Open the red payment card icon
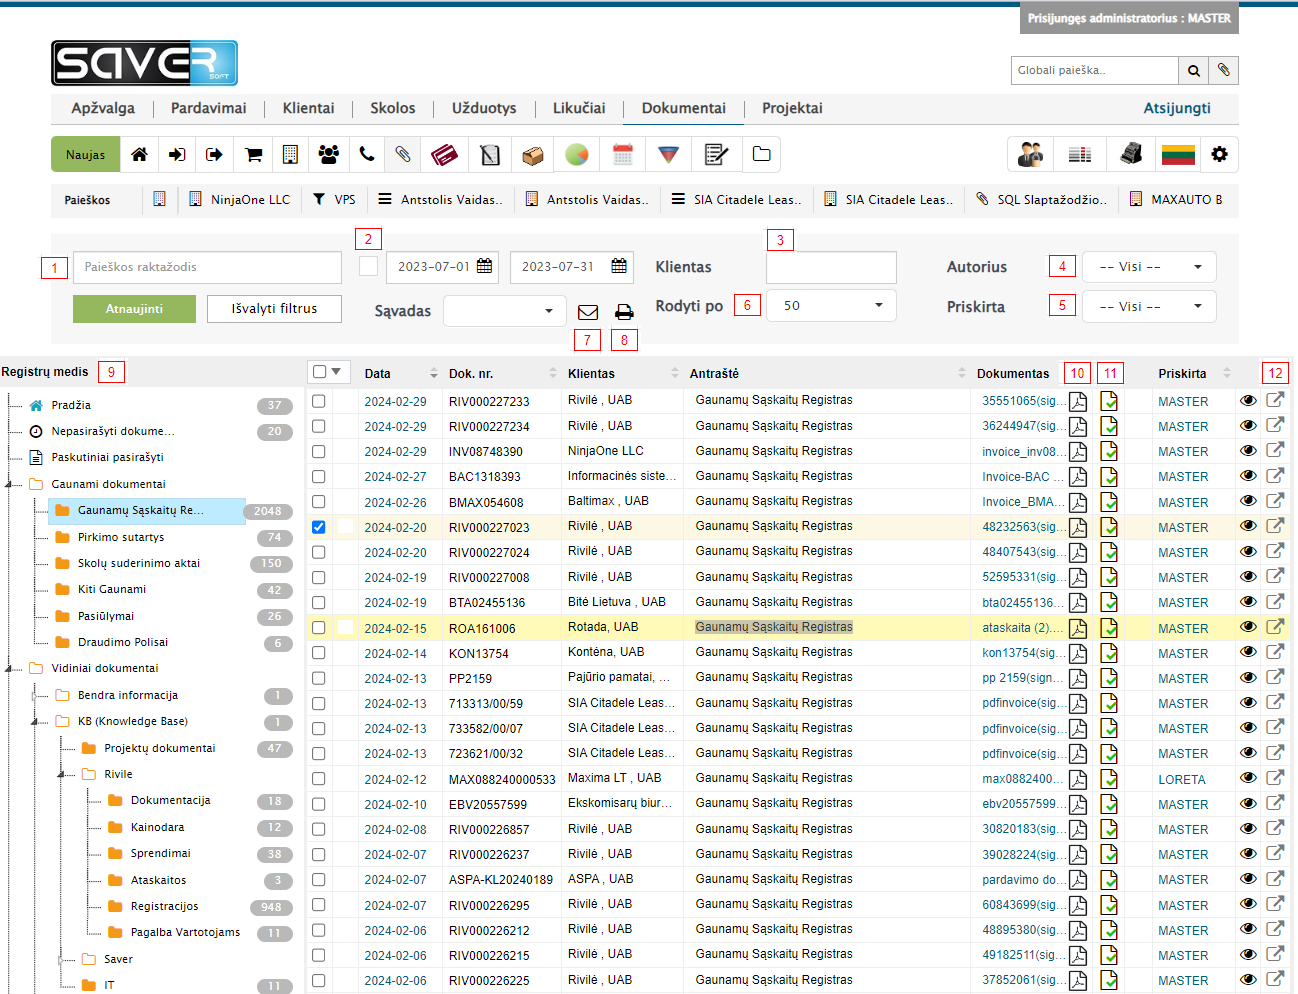Screen dimensions: 1298x994 click(x=444, y=155)
